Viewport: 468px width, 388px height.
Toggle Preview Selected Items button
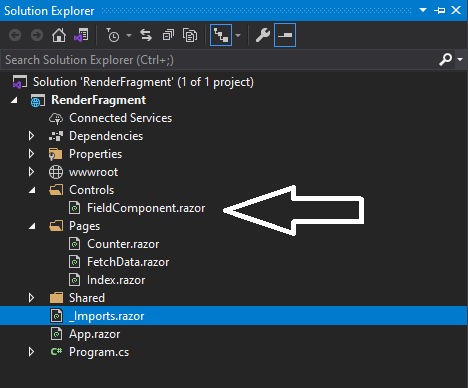point(285,35)
